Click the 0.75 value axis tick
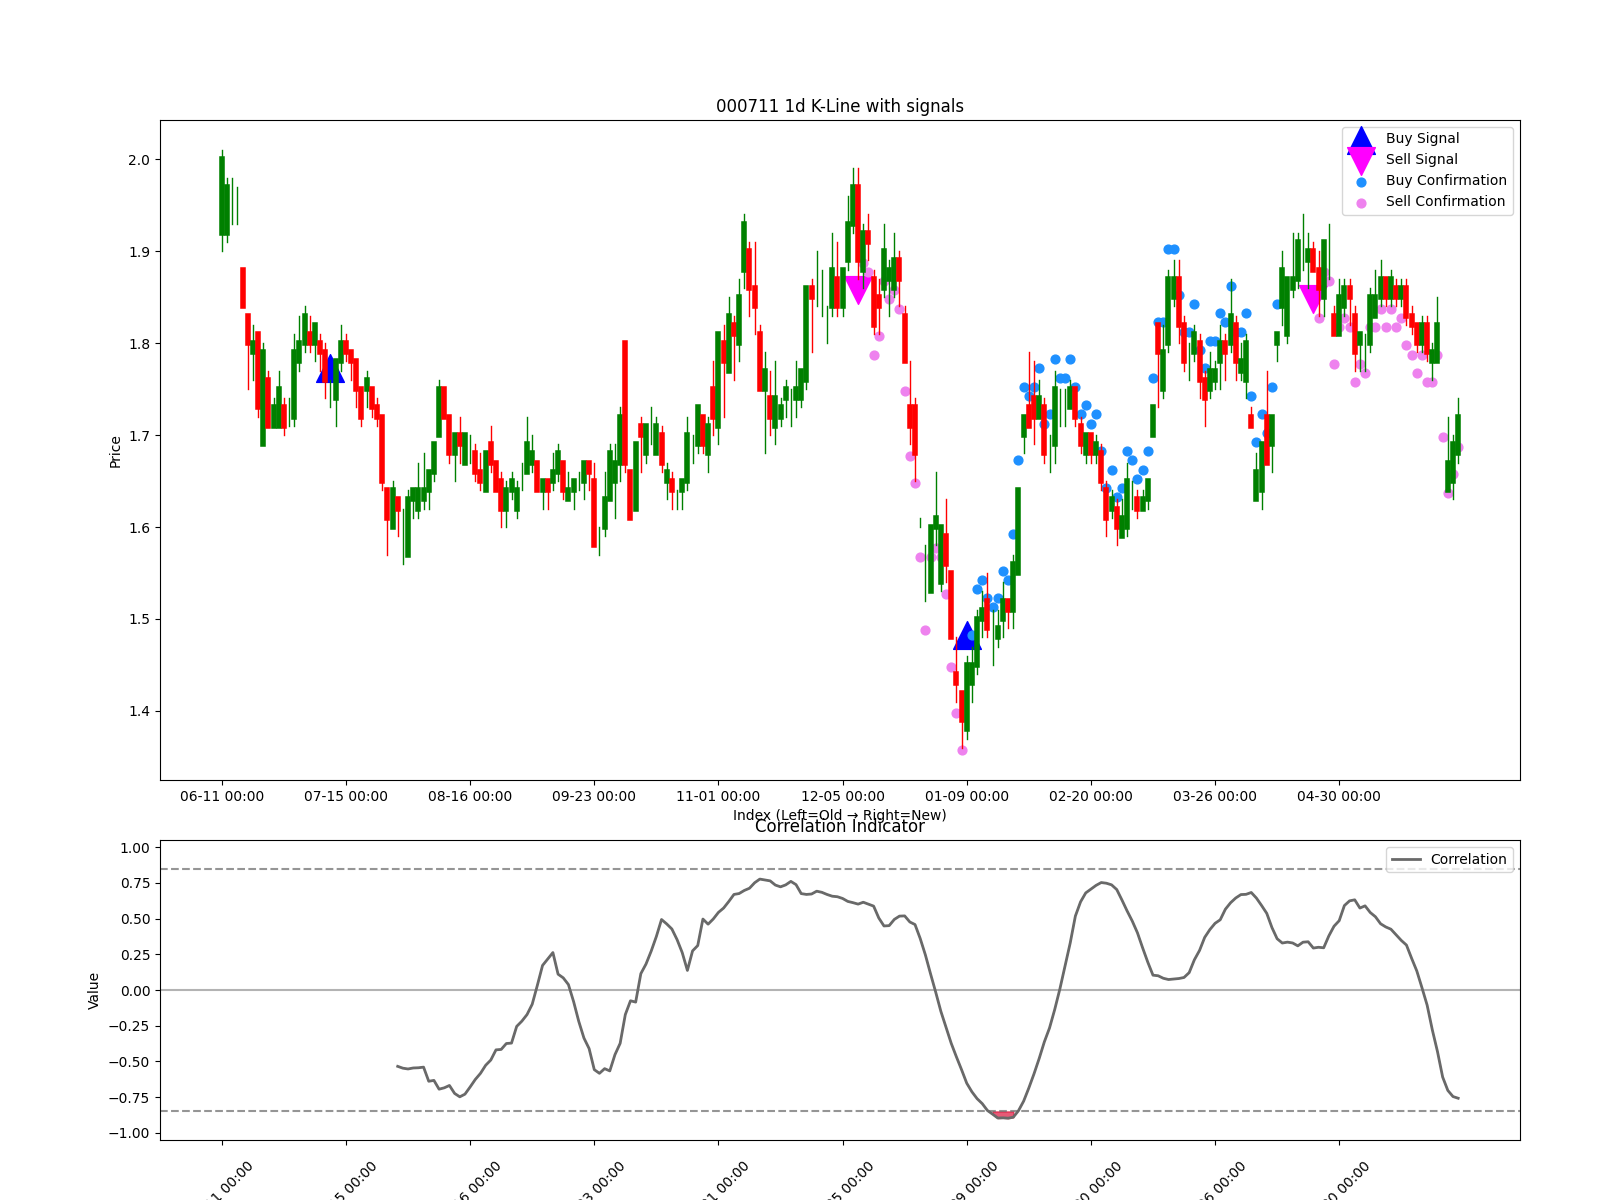 click(x=134, y=884)
